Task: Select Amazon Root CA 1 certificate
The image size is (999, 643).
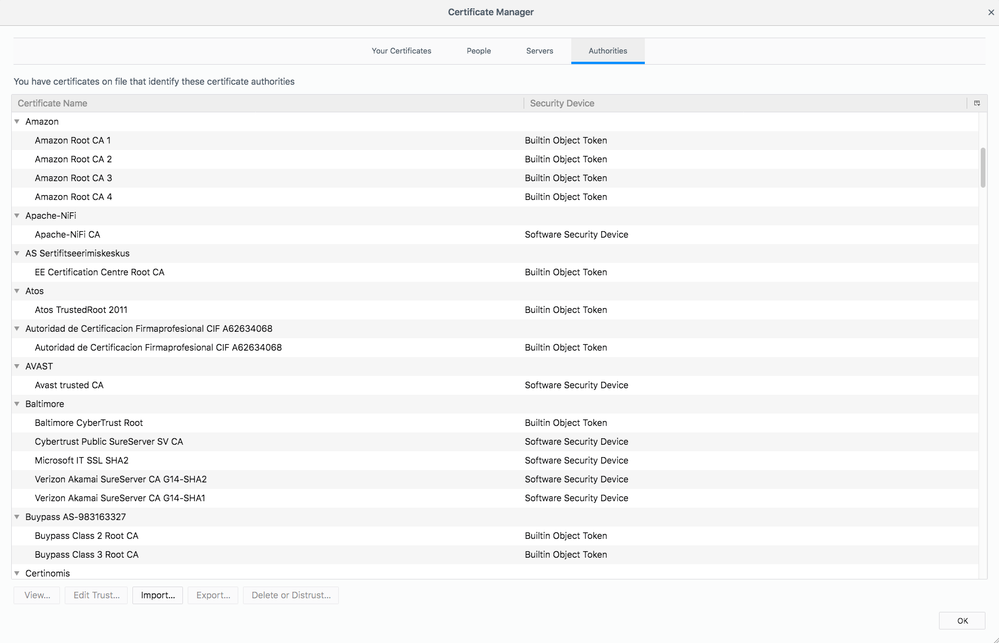Action: pyautogui.click(x=495, y=141)
